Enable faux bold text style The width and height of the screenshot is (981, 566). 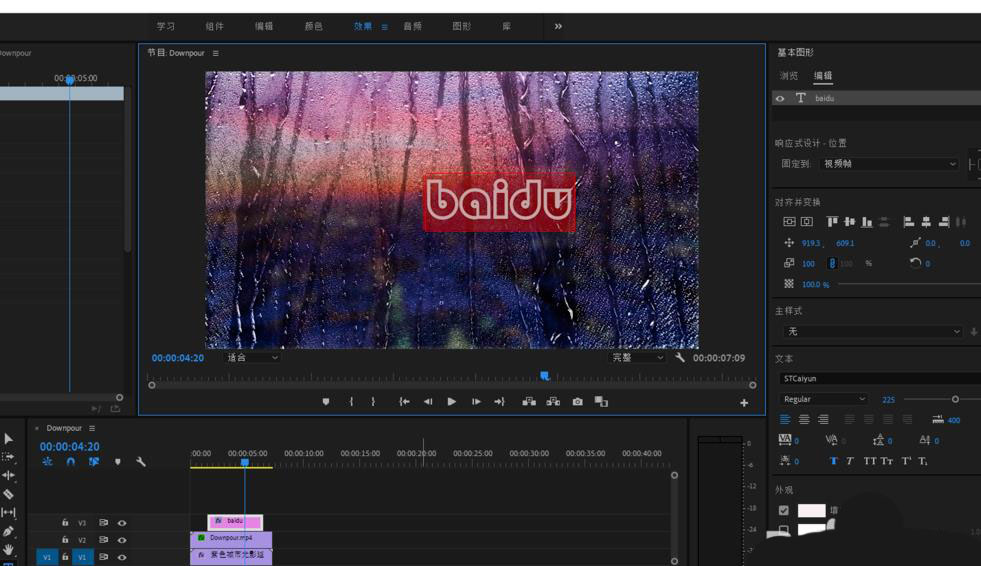click(x=833, y=461)
